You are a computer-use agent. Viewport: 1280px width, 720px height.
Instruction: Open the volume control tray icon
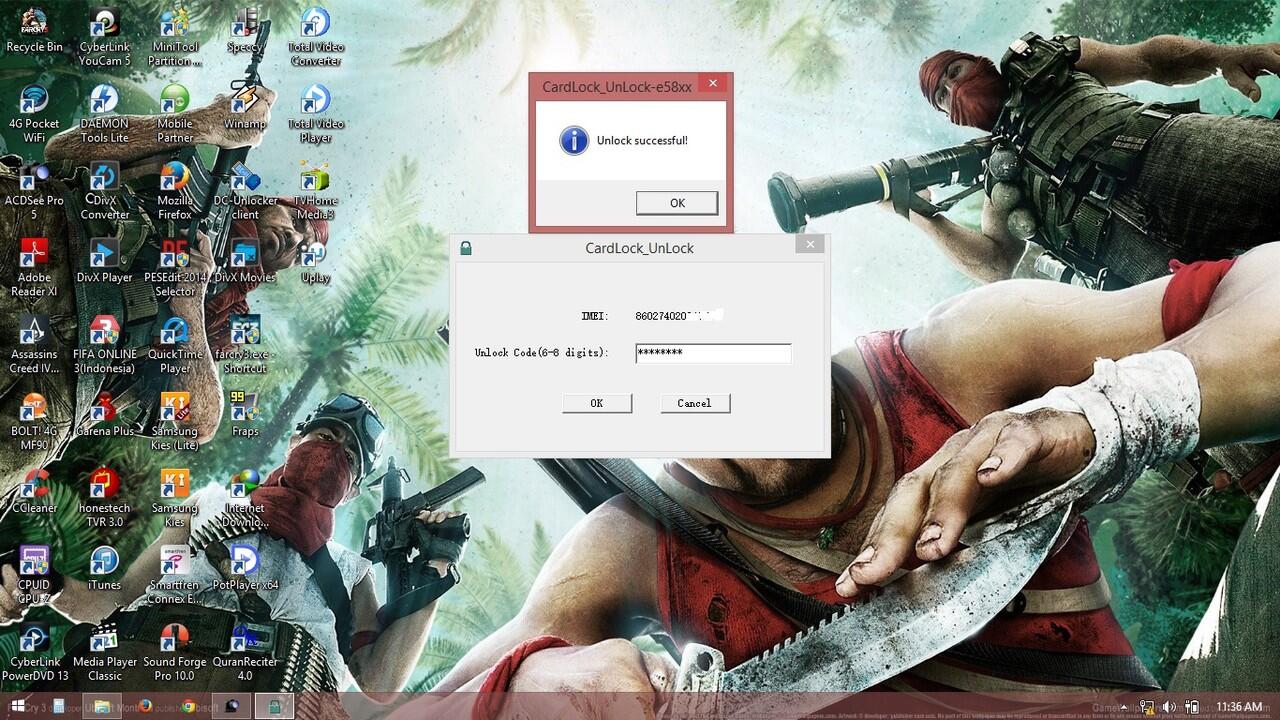coord(1169,707)
